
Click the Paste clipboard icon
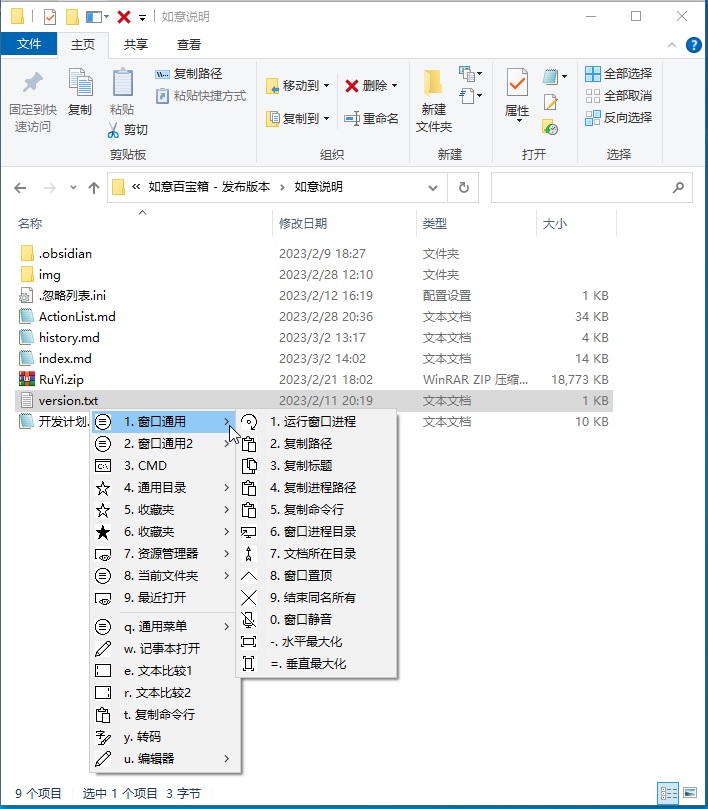(x=123, y=82)
